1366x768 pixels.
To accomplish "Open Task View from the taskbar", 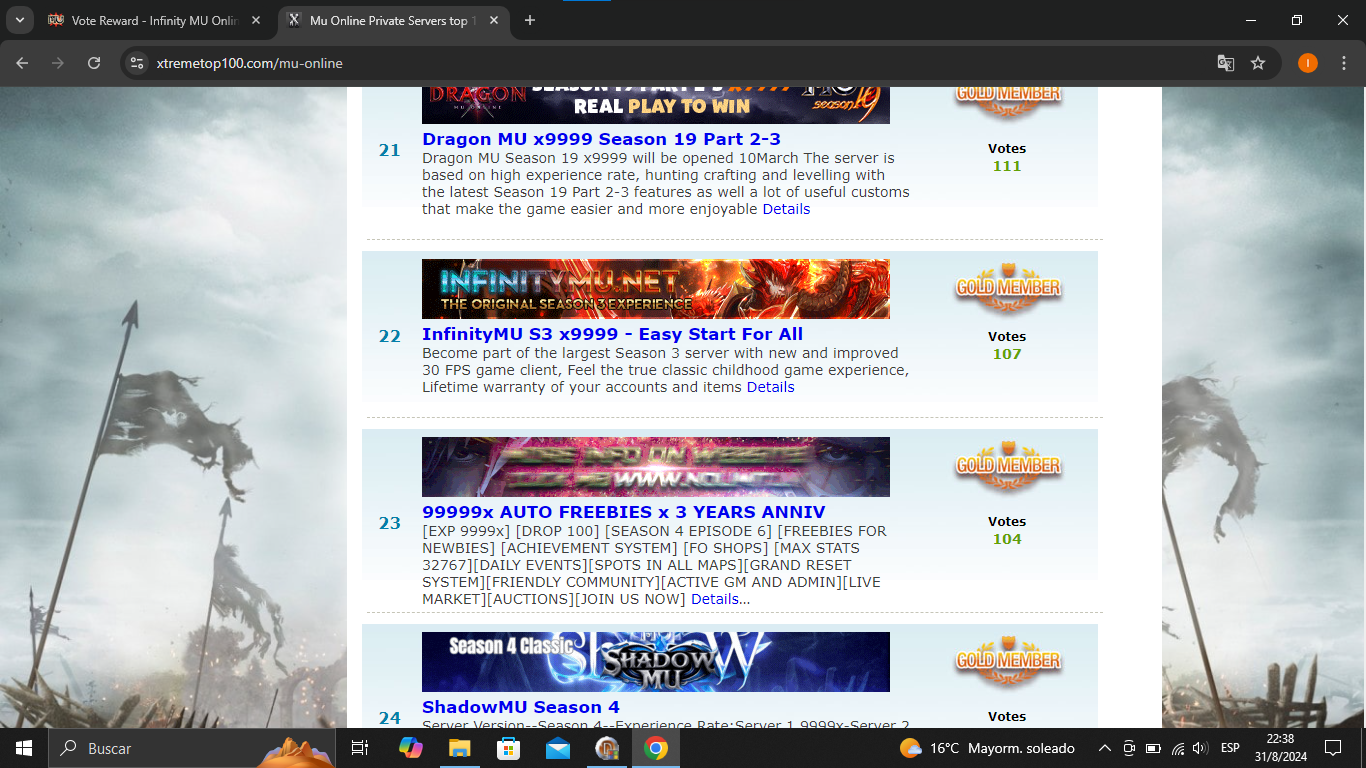I will 360,748.
